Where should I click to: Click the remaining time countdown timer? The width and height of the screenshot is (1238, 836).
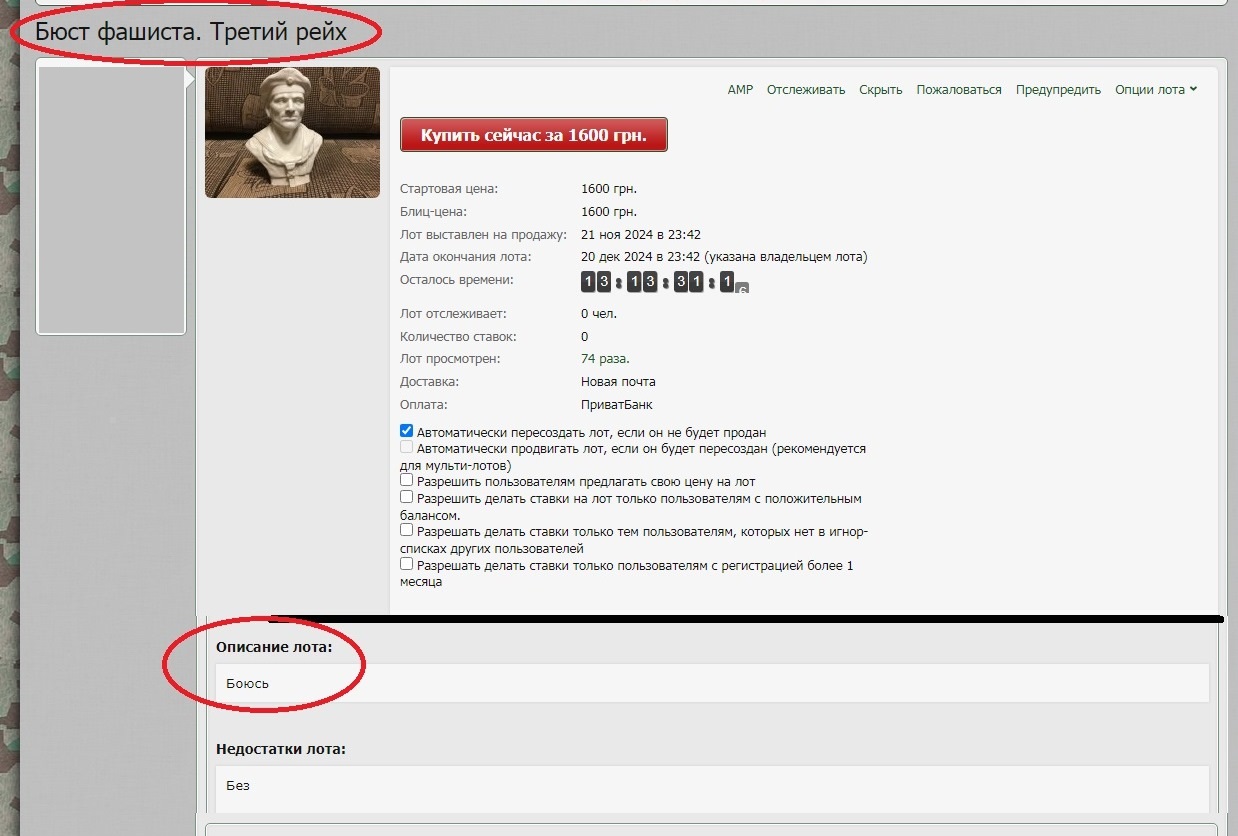[664, 283]
